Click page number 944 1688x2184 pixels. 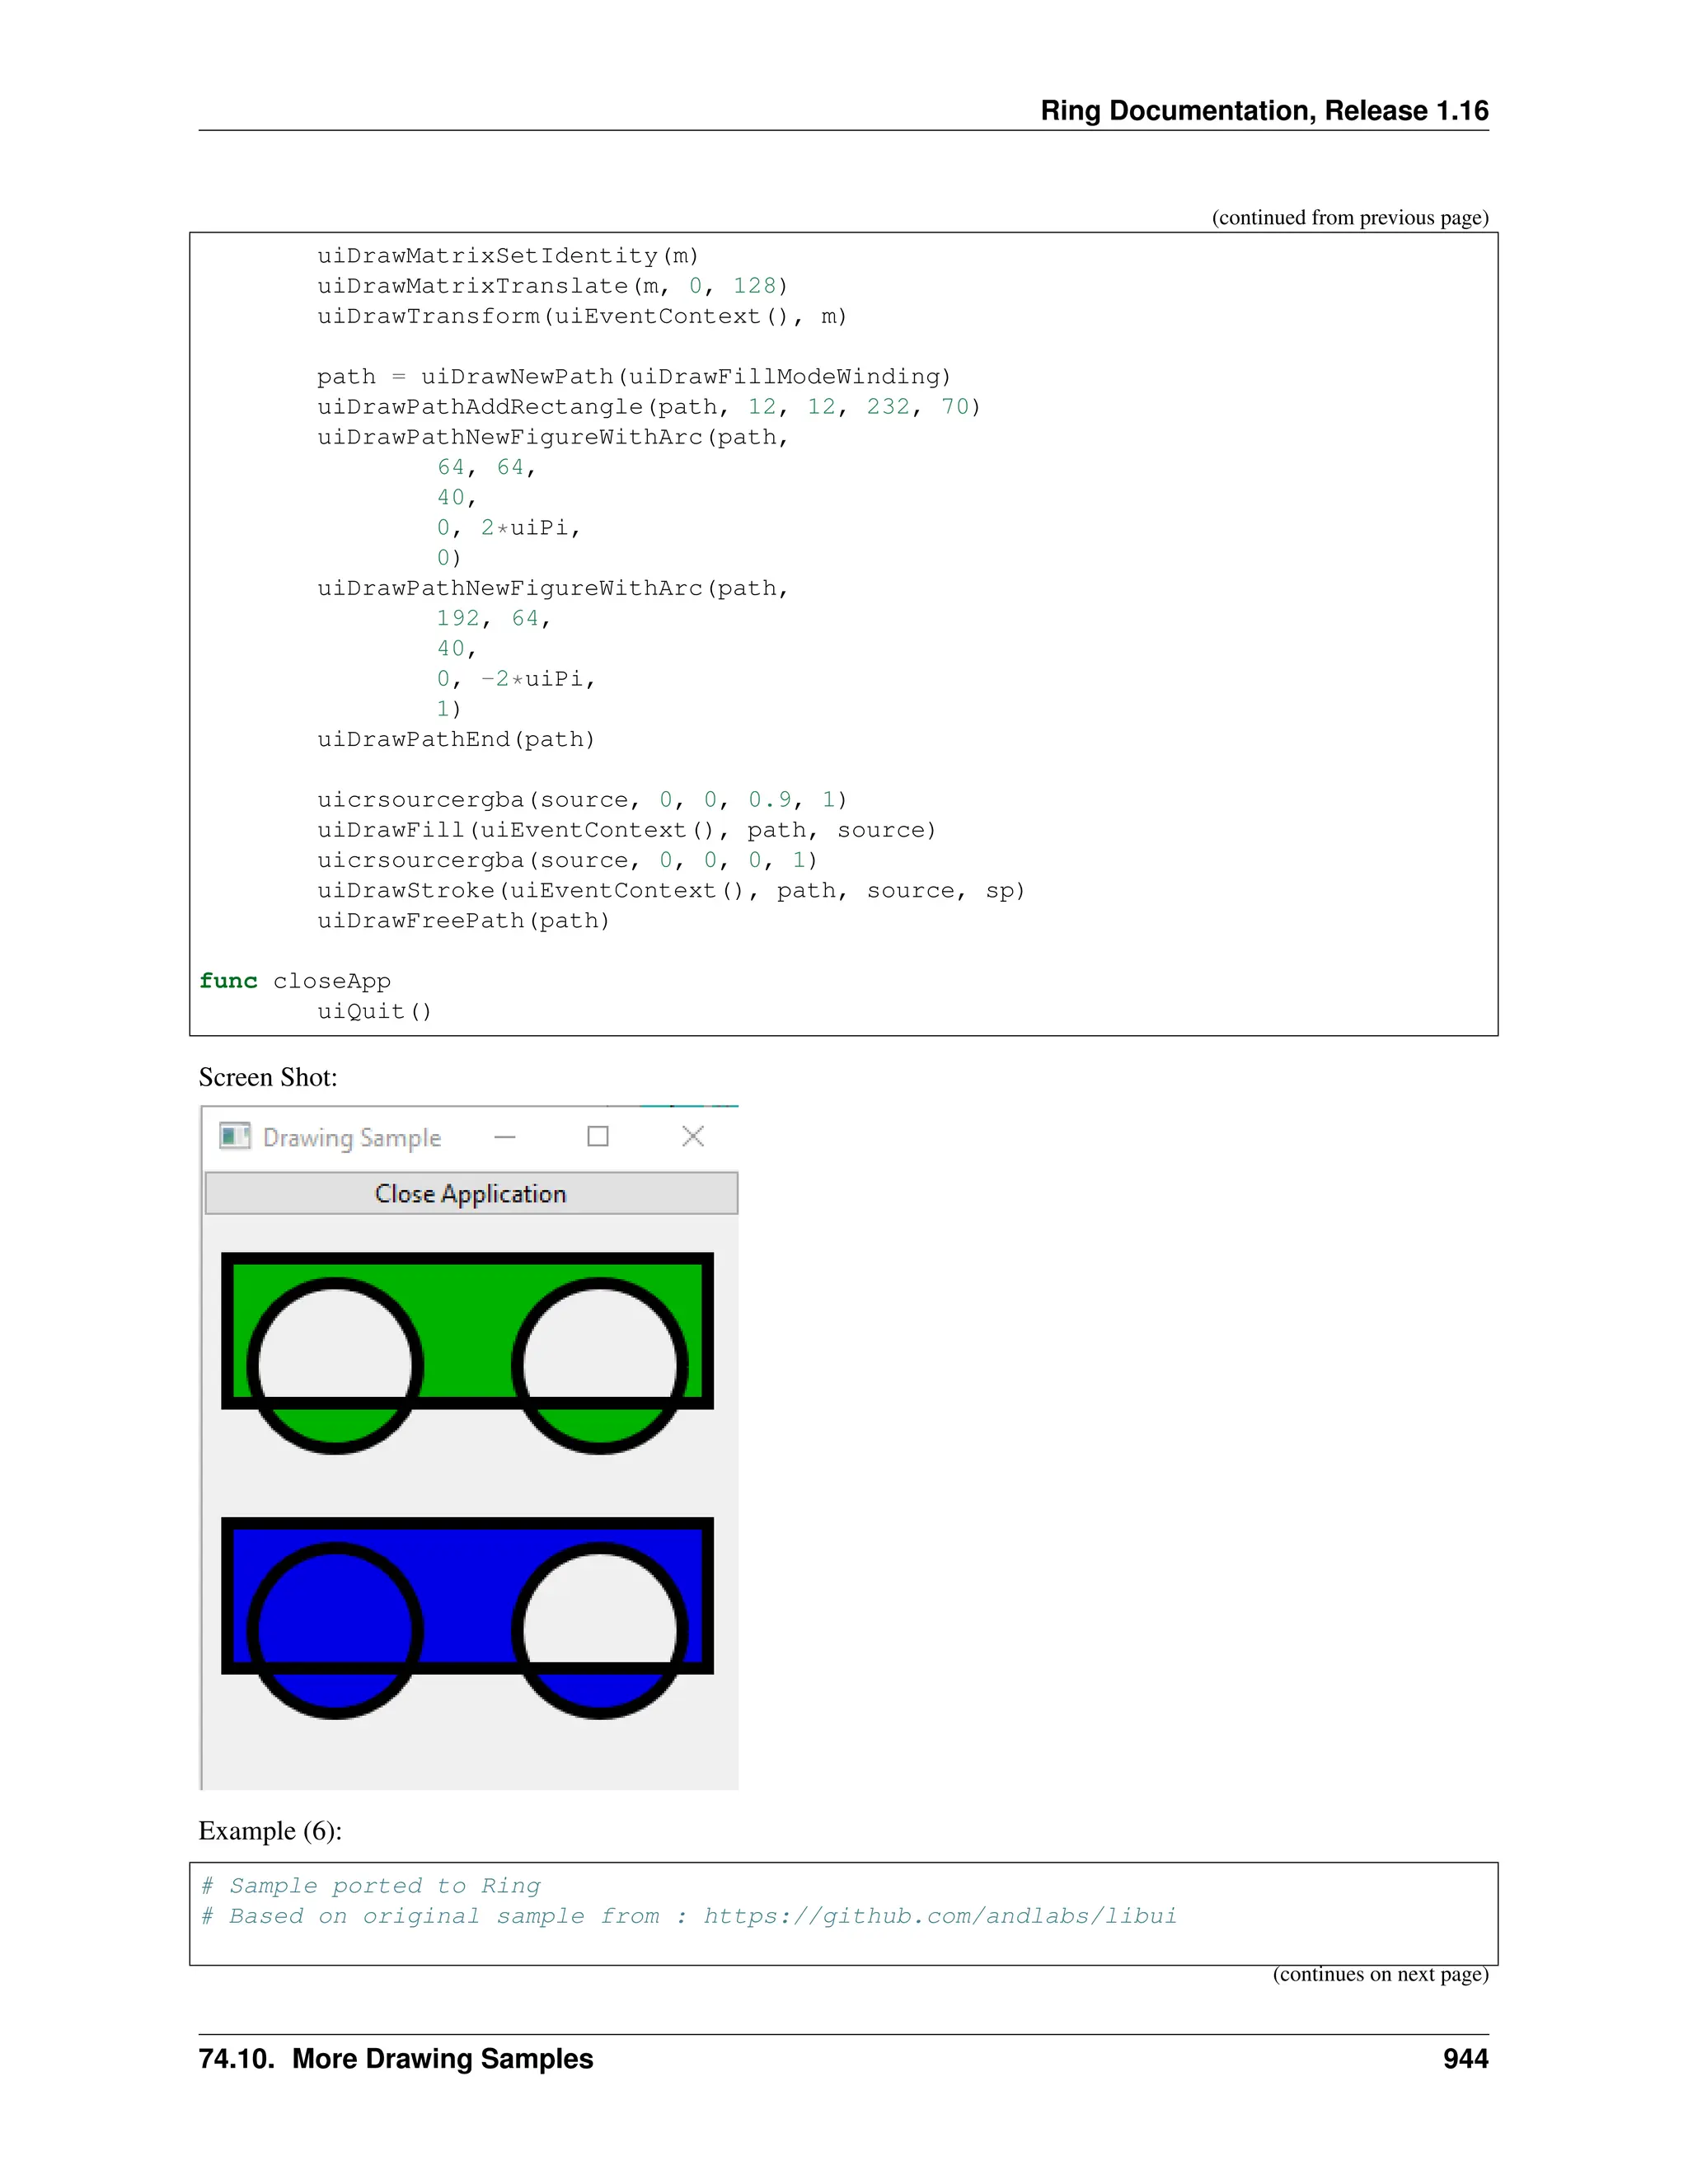pyautogui.click(x=1465, y=2059)
